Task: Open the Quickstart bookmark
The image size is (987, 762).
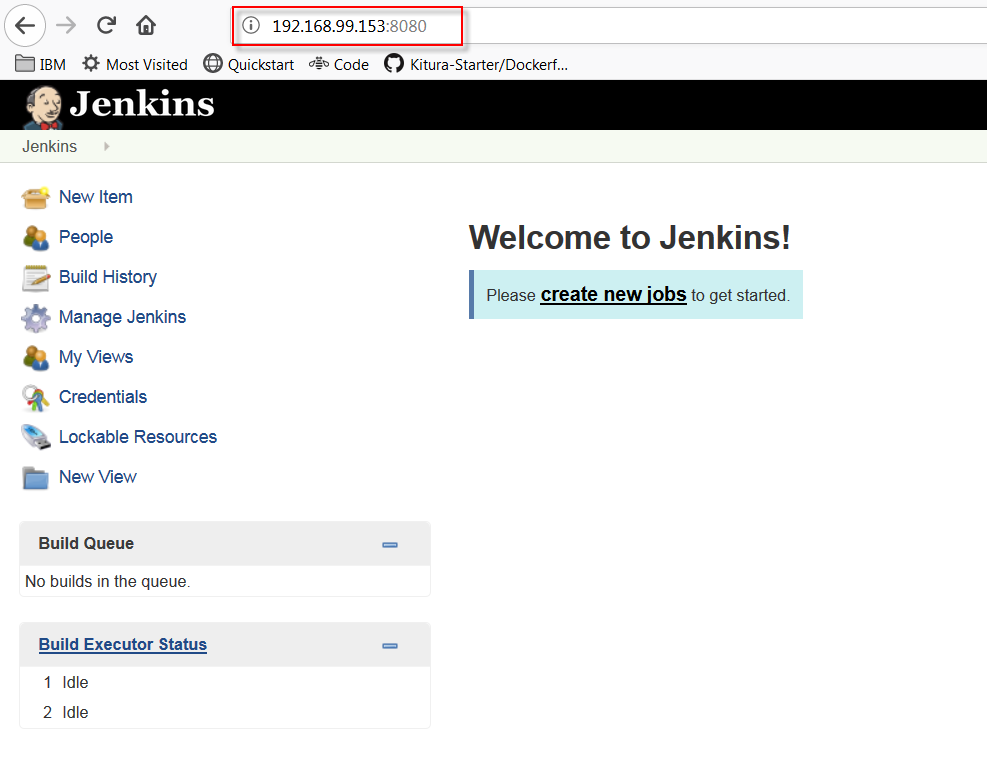Action: tap(249, 64)
